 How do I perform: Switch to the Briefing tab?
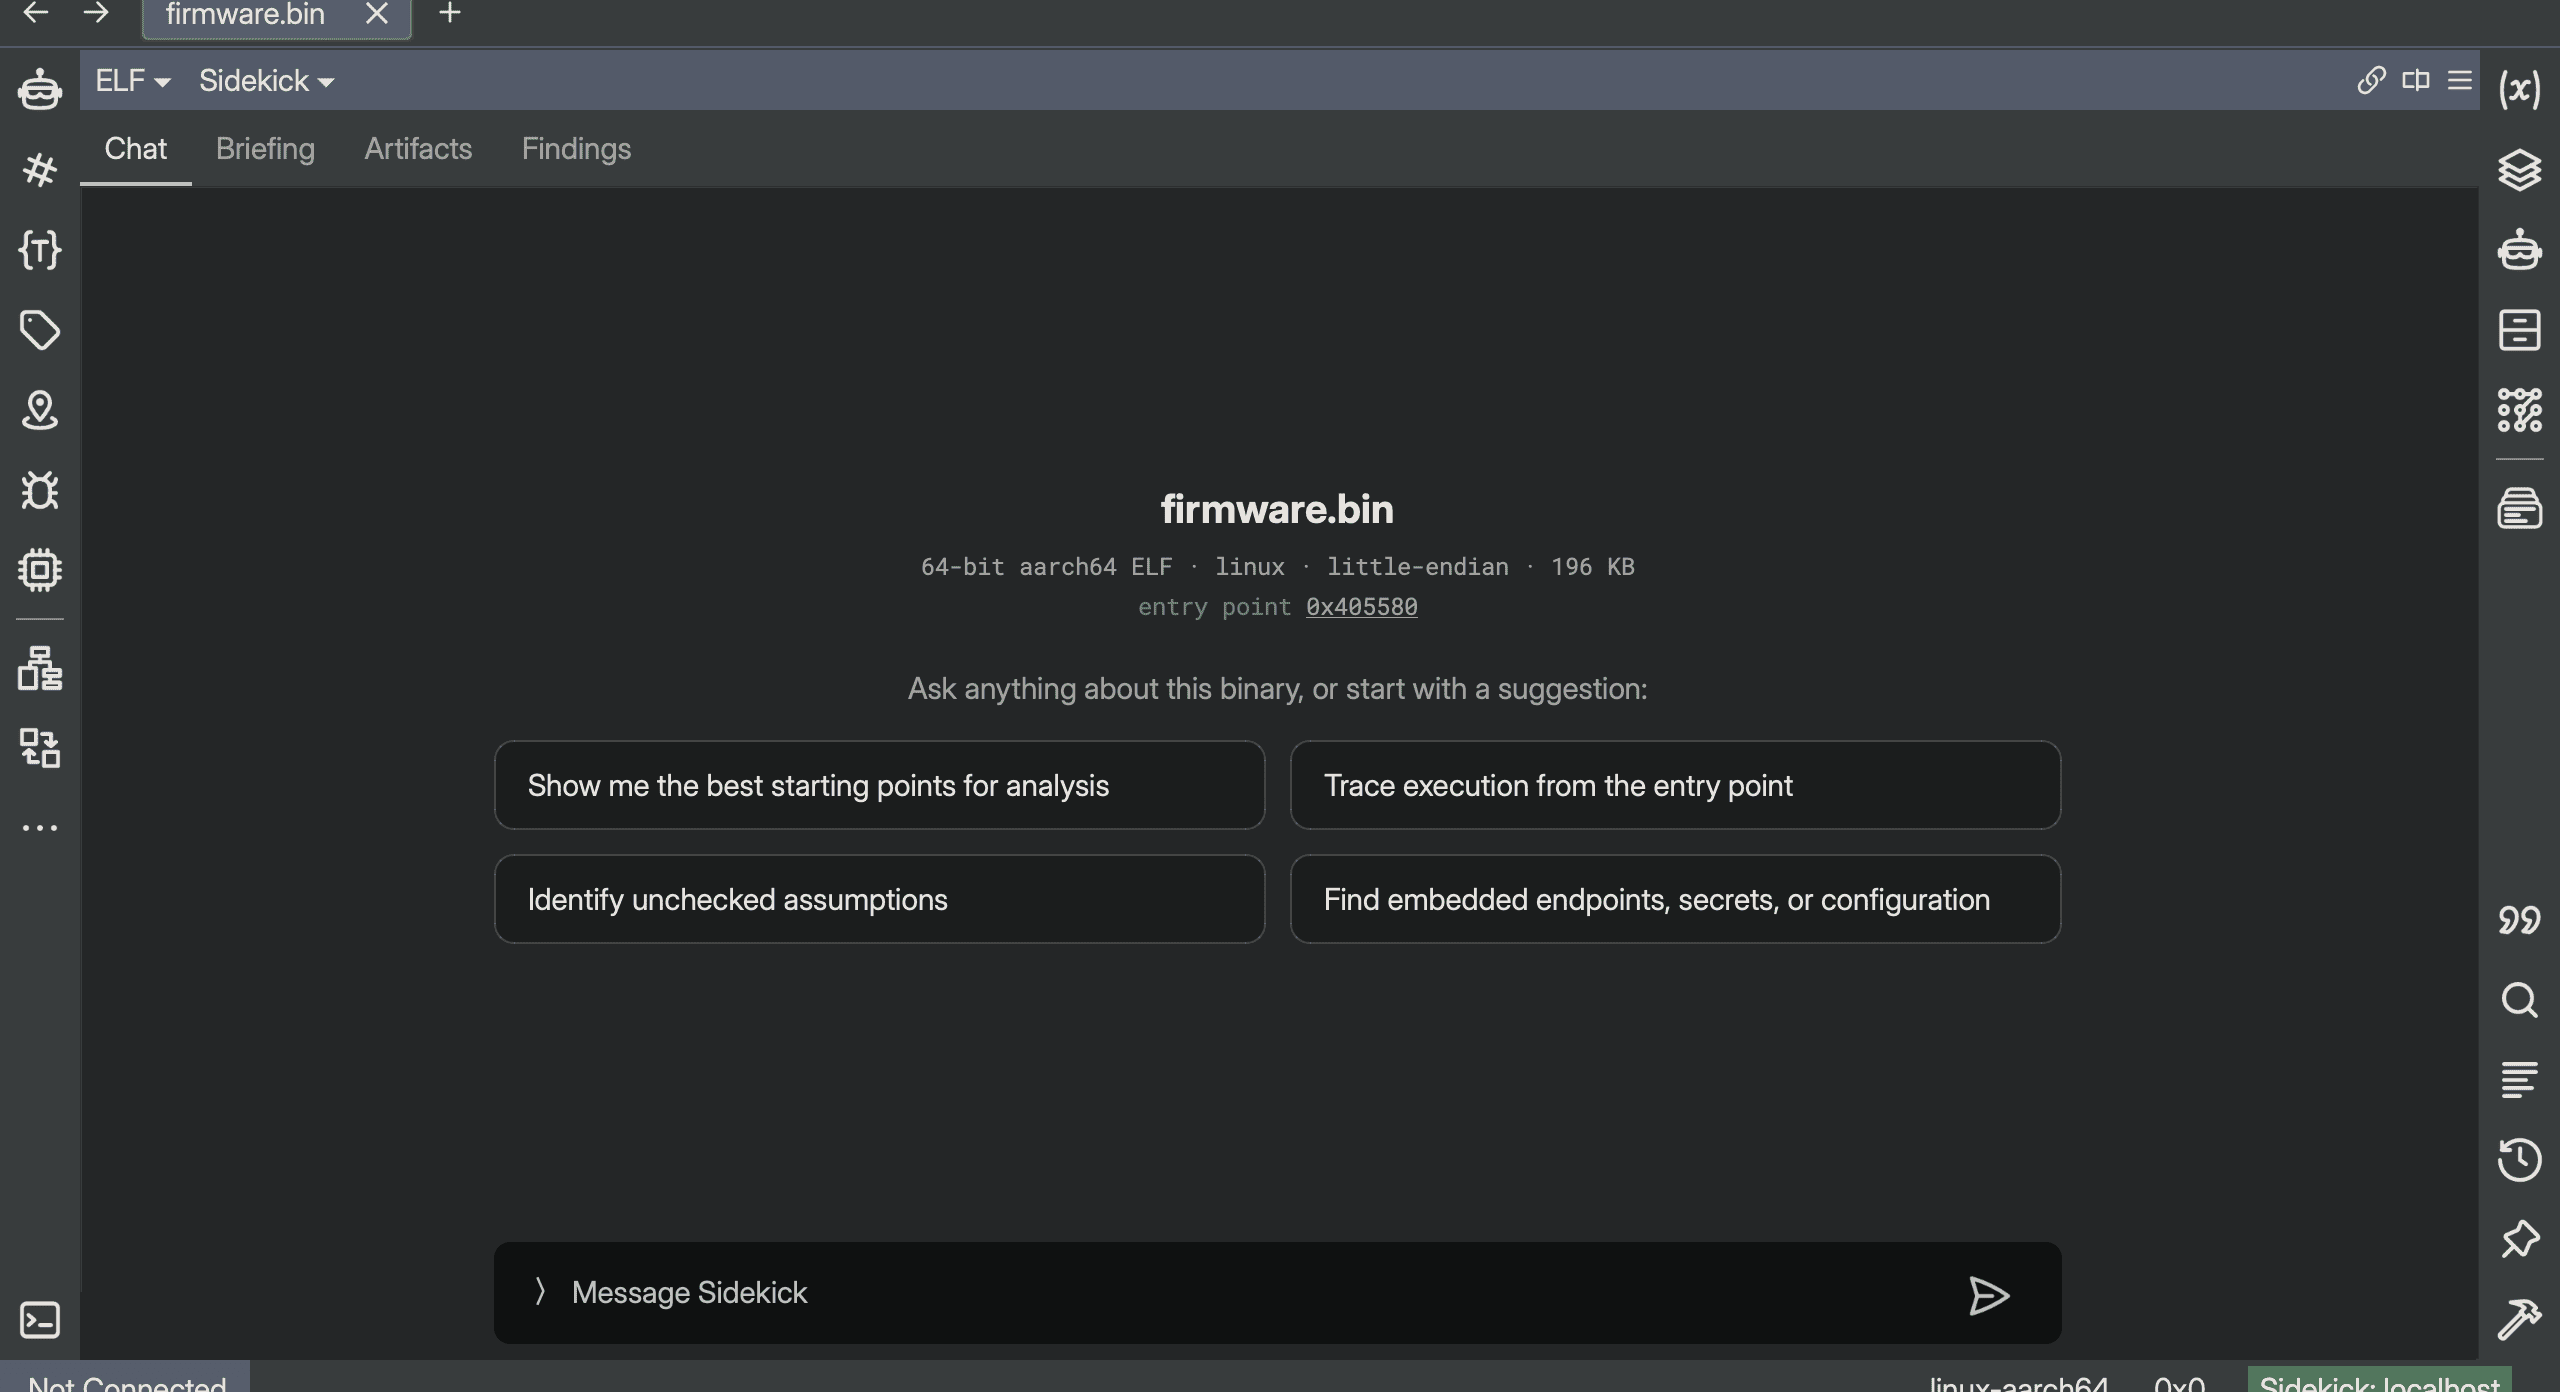tap(265, 149)
